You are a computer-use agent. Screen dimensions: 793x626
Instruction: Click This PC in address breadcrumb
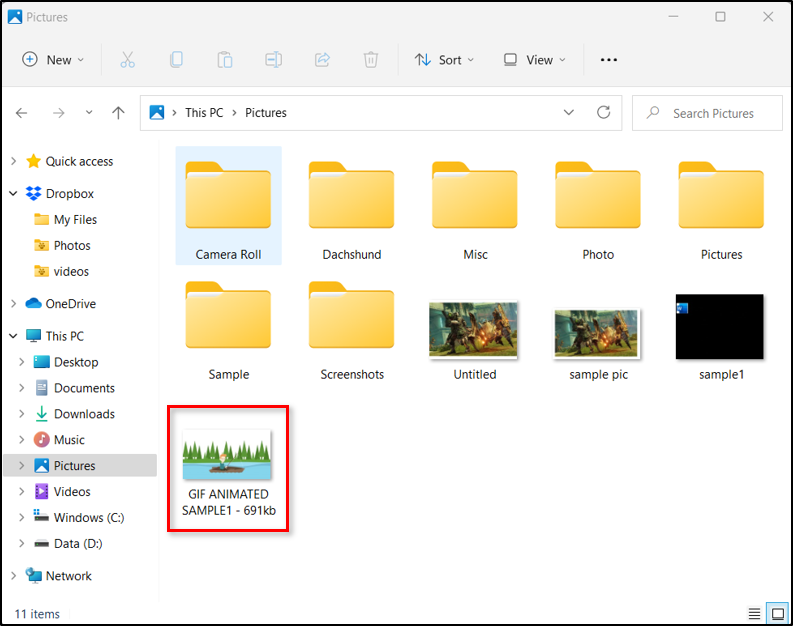coord(204,113)
